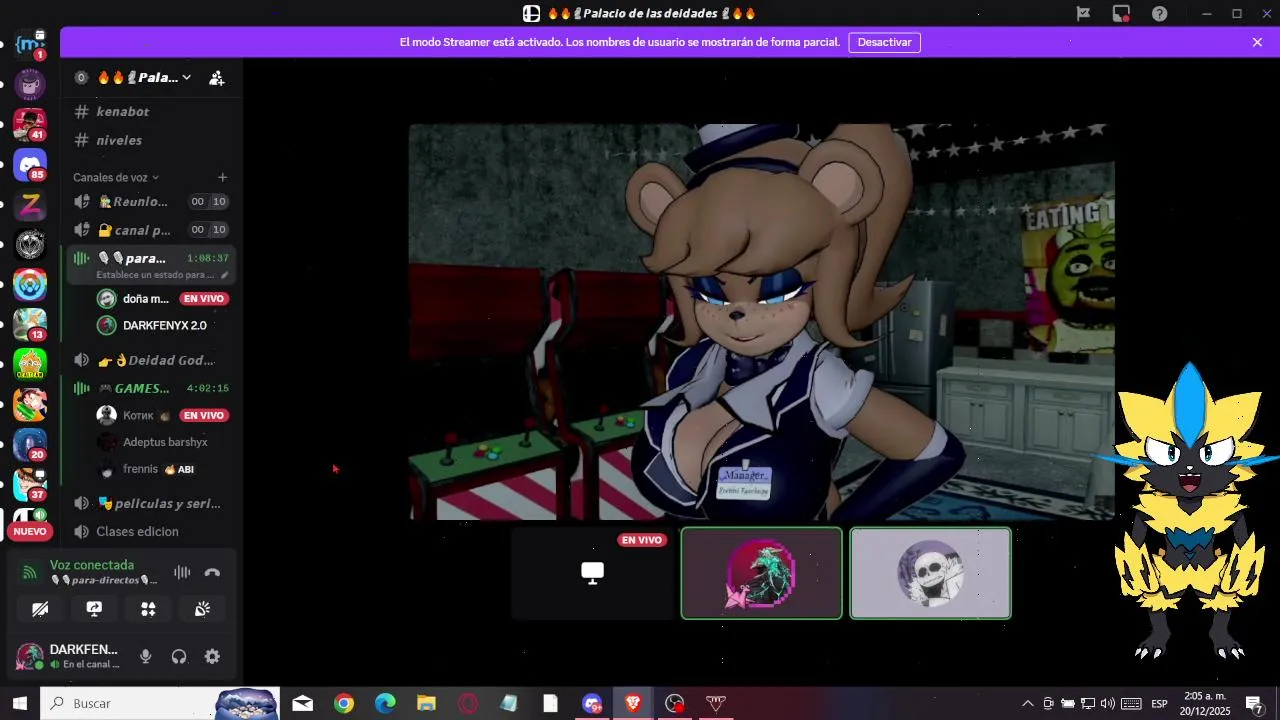Select the pink-green avatar participant tile
This screenshot has height=720, width=1280.
(x=762, y=573)
